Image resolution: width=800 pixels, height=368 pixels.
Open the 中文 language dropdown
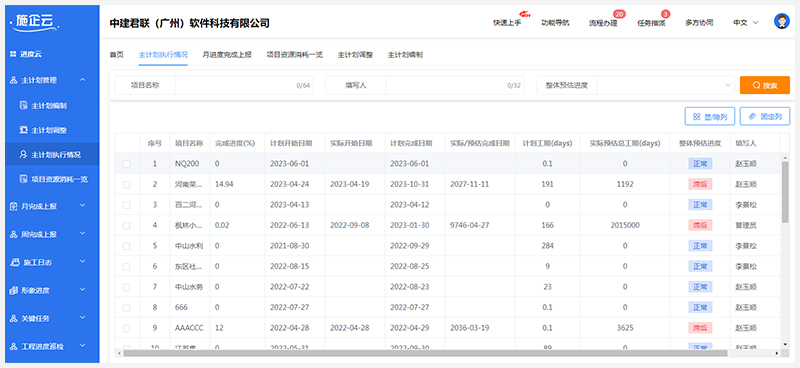tap(745, 23)
